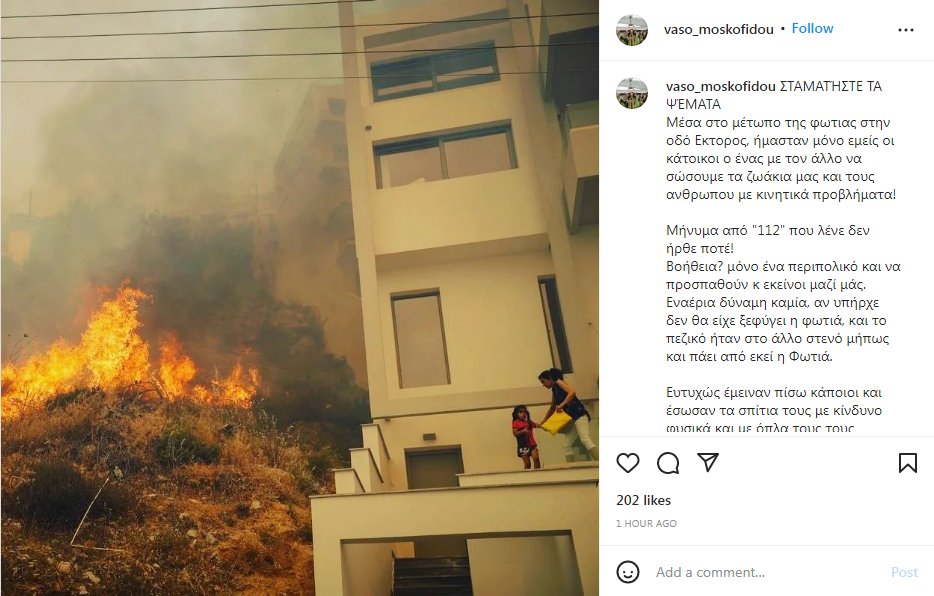Image resolution: width=934 pixels, height=596 pixels.
Task: Open vaso_moskofidou username in caption
Action: pos(721,86)
